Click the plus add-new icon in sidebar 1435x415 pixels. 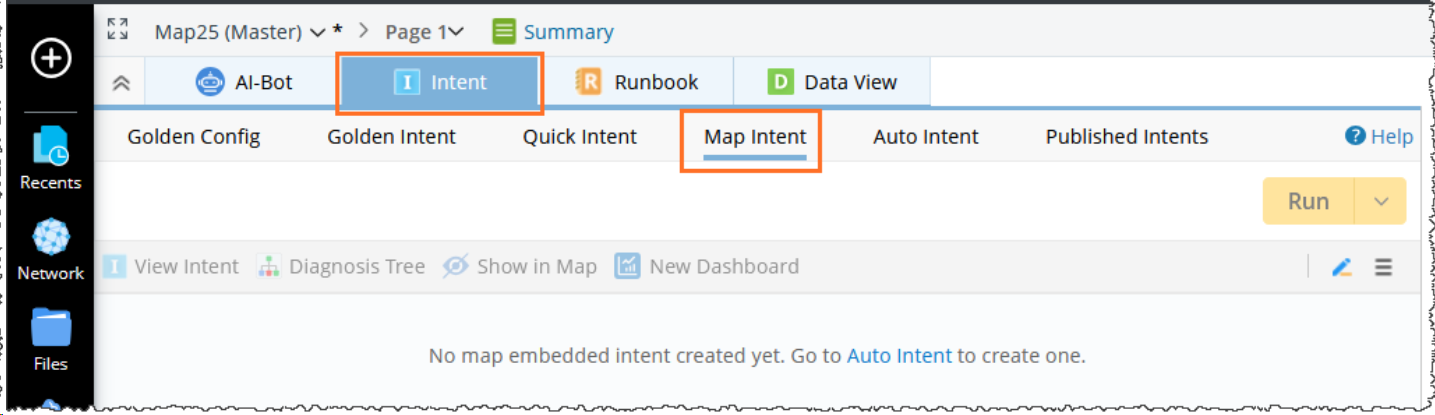click(x=50, y=59)
